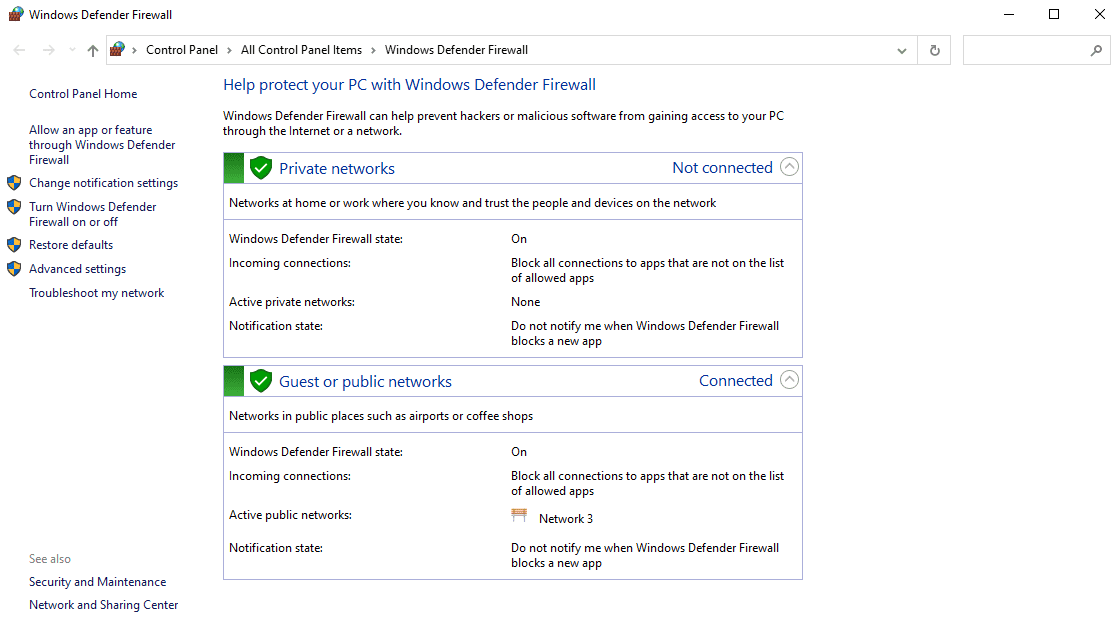Collapse the Private networks section

click(789, 167)
